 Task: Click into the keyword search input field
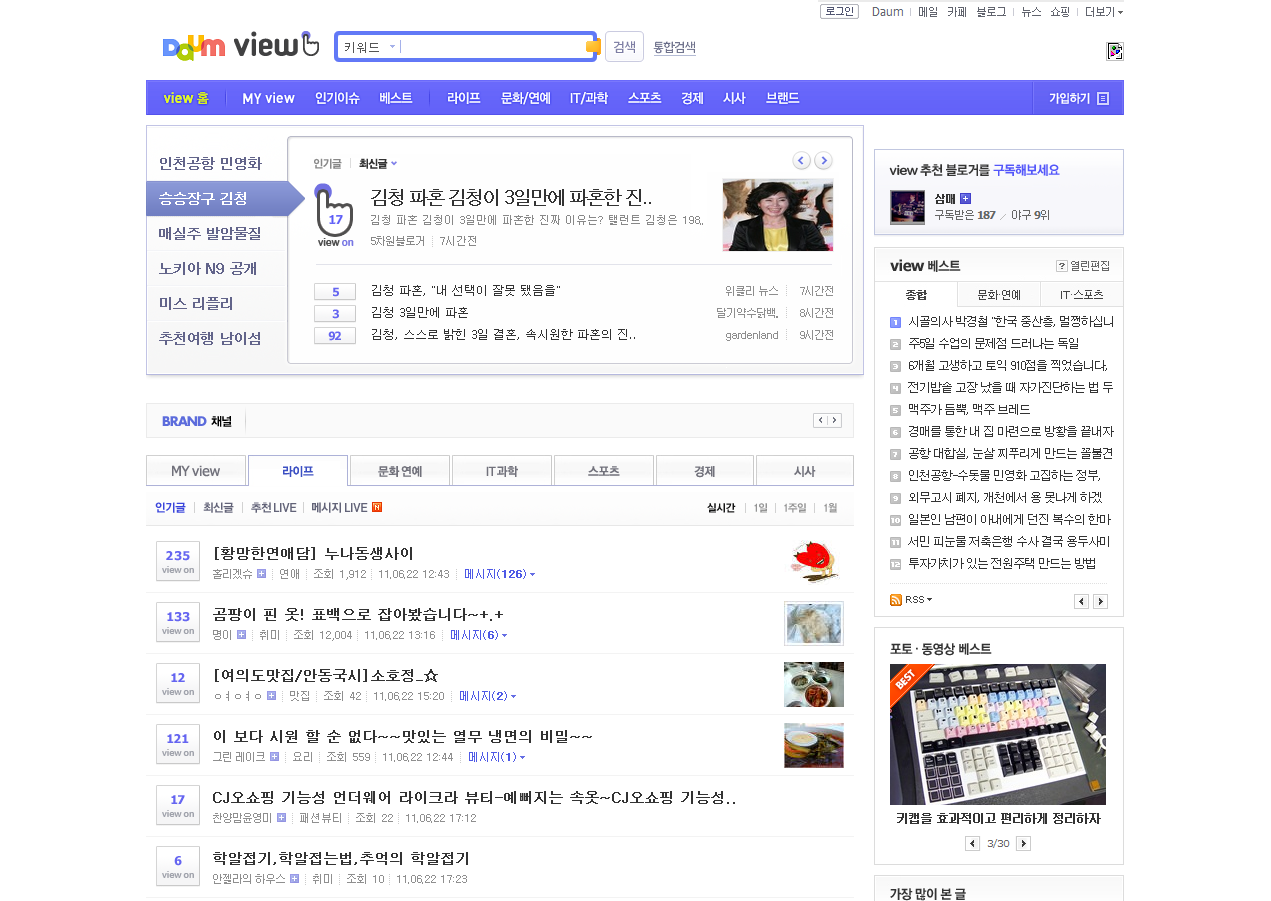(492, 47)
